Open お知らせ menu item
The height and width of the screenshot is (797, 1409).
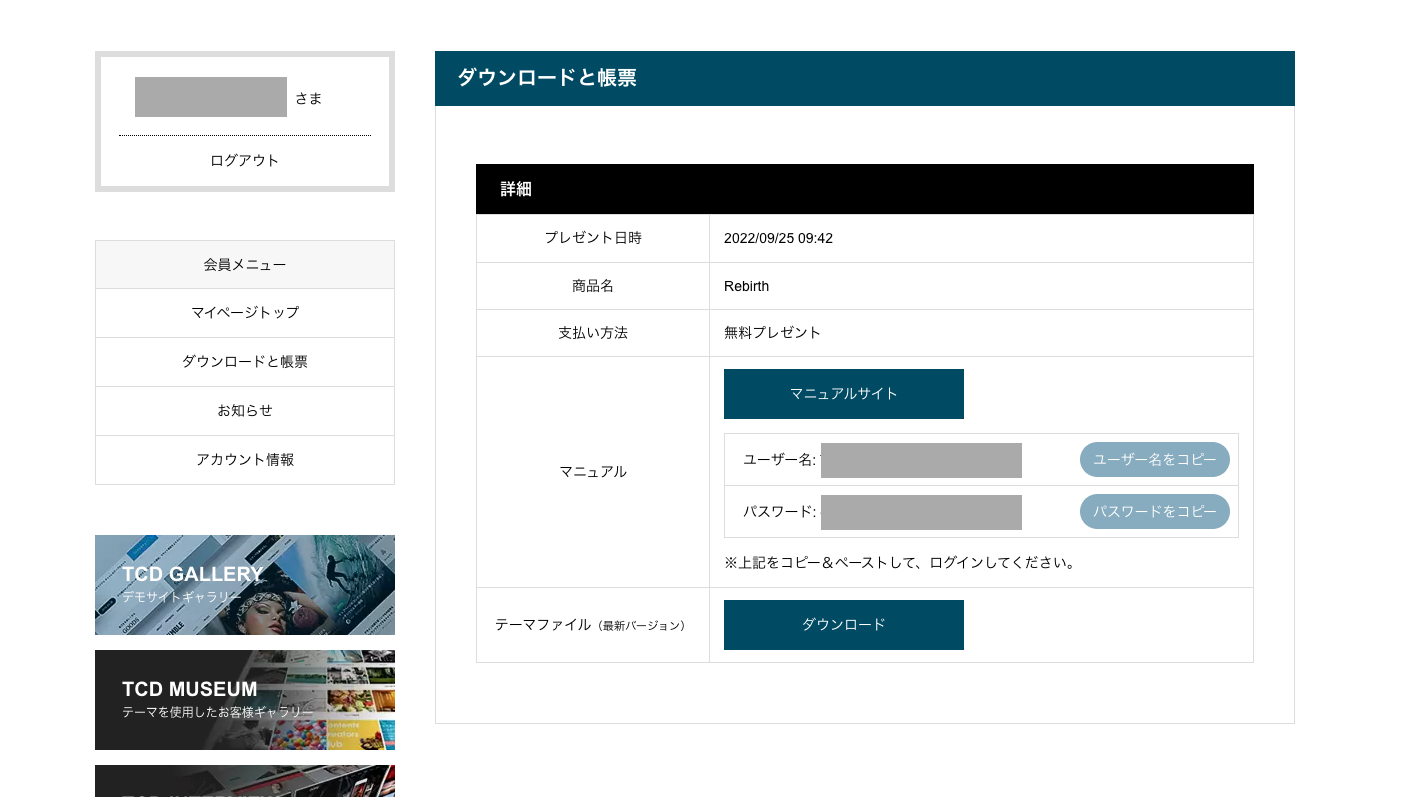click(245, 411)
